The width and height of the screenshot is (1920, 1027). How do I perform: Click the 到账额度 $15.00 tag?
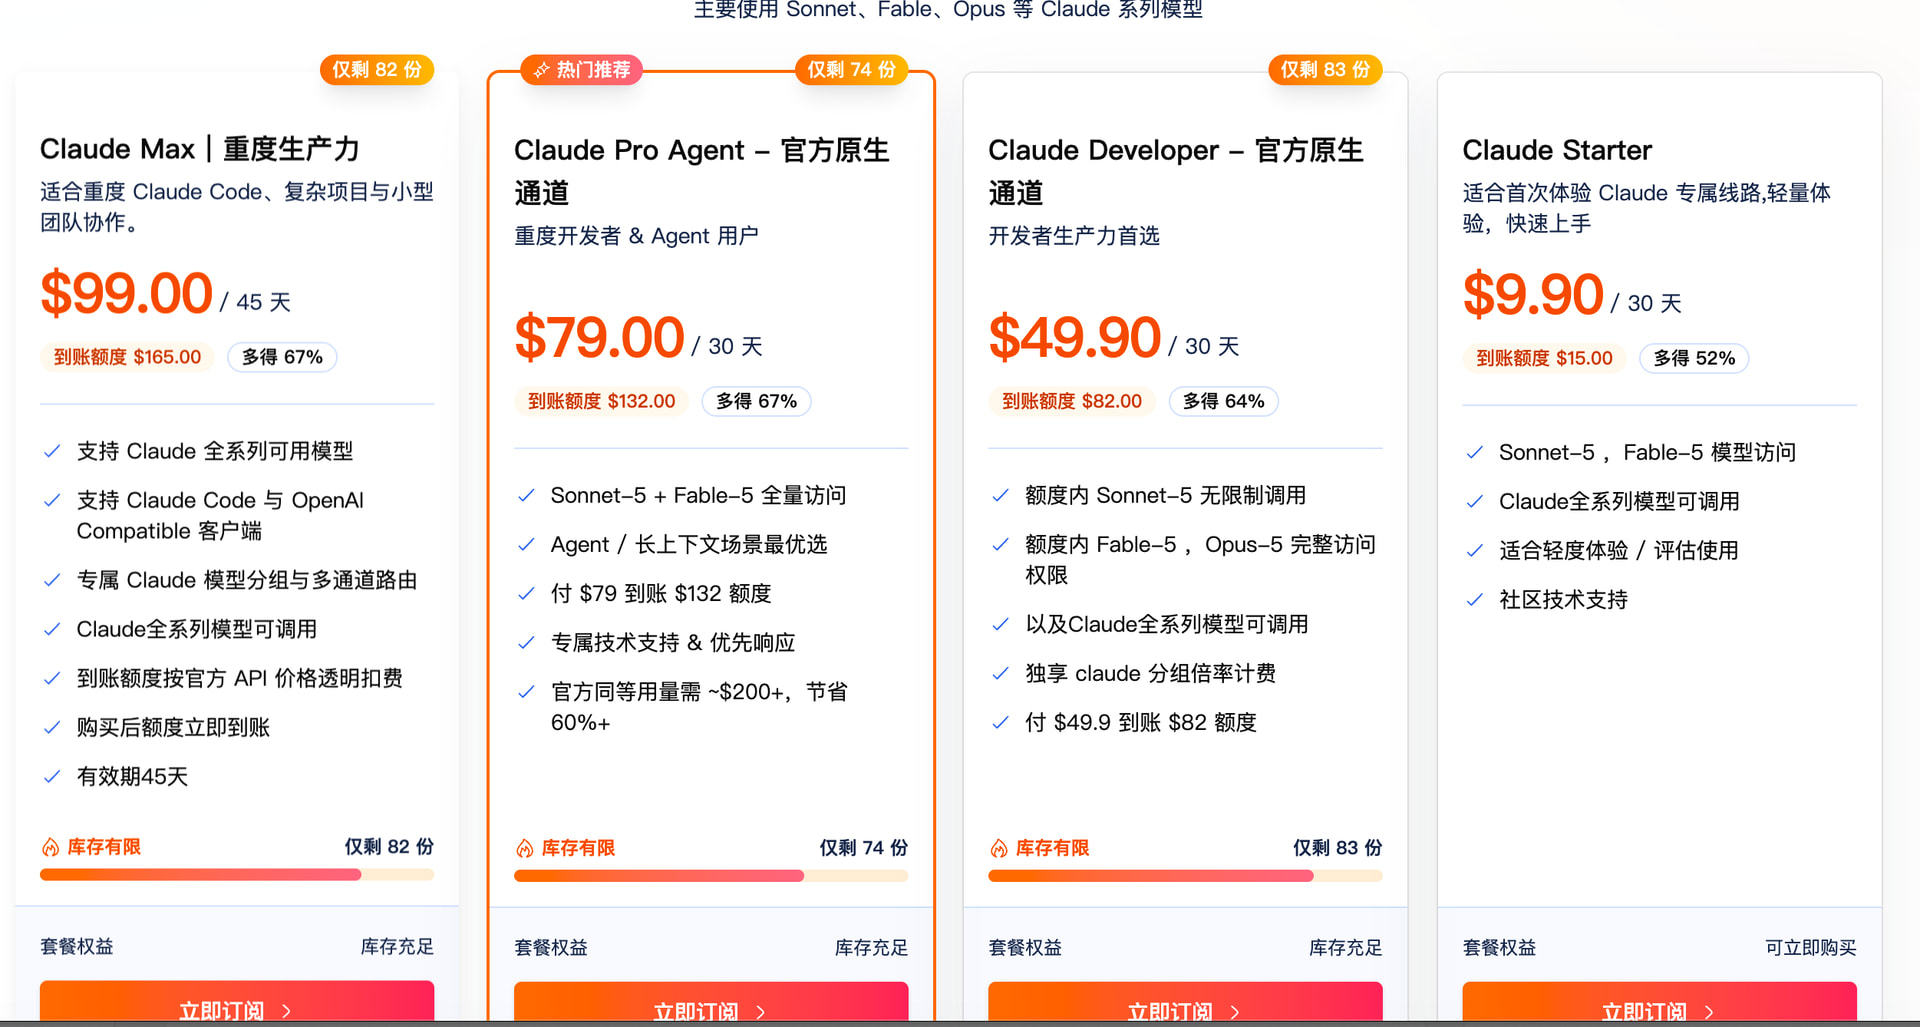pyautogui.click(x=1544, y=359)
